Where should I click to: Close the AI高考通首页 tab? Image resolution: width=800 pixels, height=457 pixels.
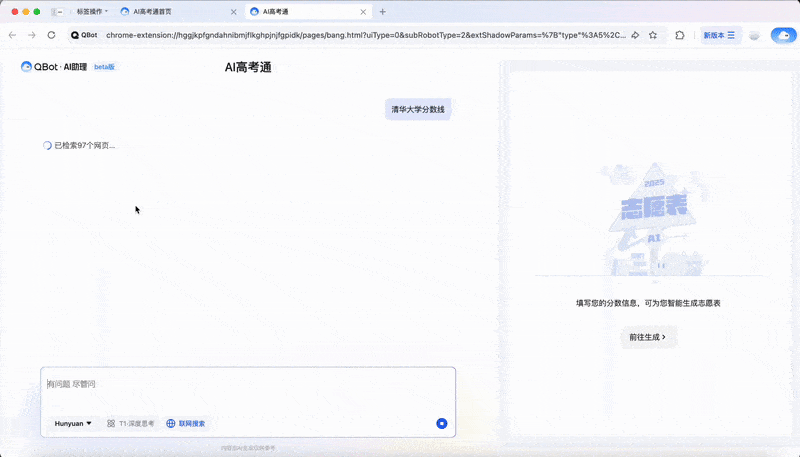point(234,12)
